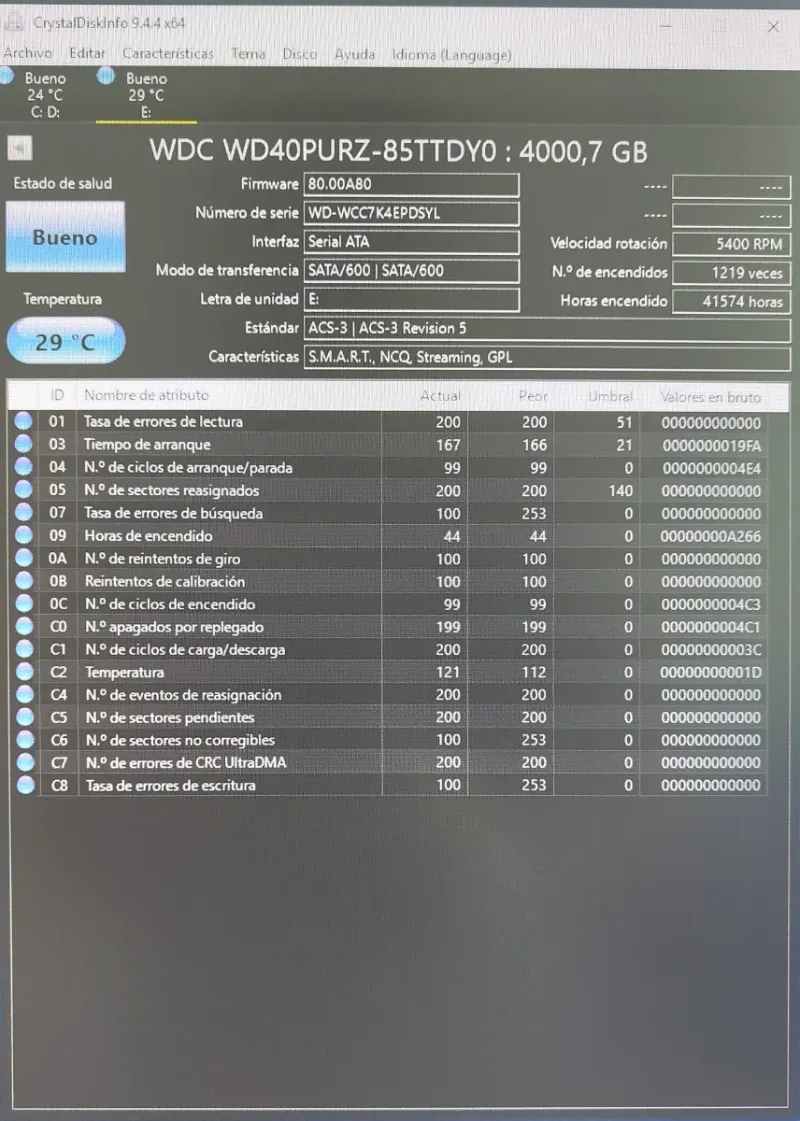Select raw value 0000000004C3
Image resolution: width=800 pixels, height=1121 pixels.
coord(711,604)
